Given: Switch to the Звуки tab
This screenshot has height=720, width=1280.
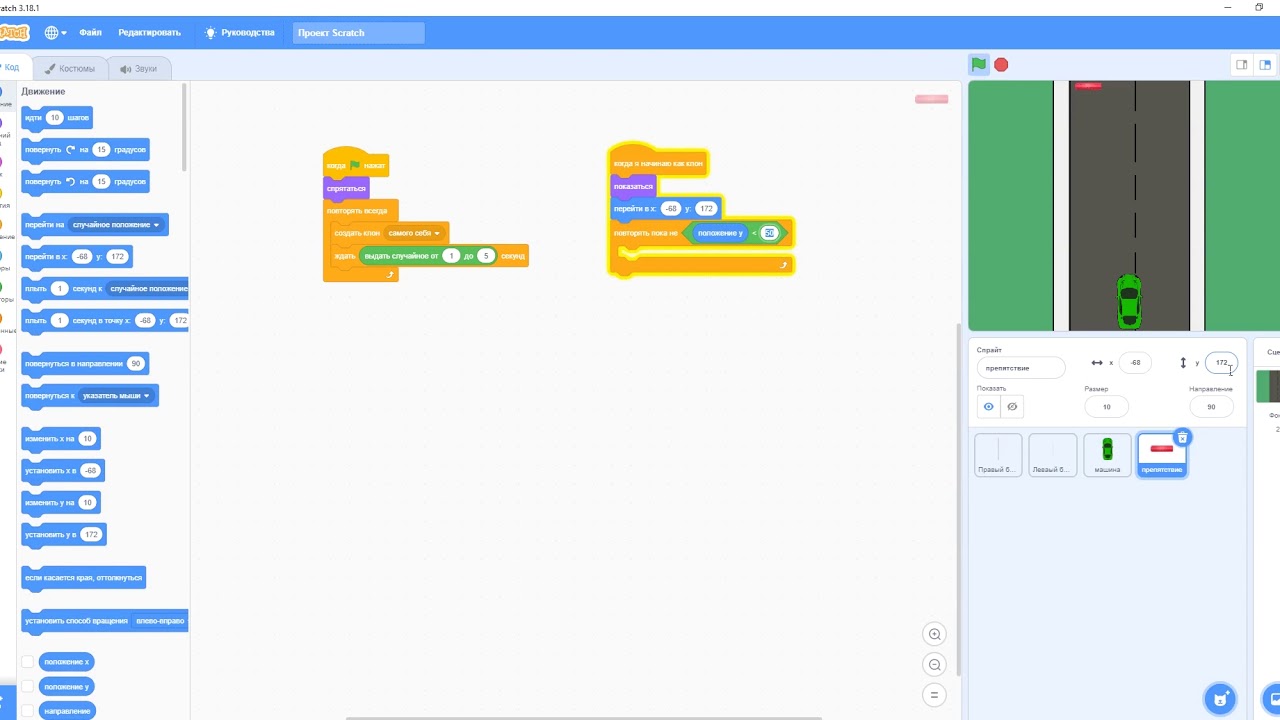Looking at the screenshot, I should [139, 69].
